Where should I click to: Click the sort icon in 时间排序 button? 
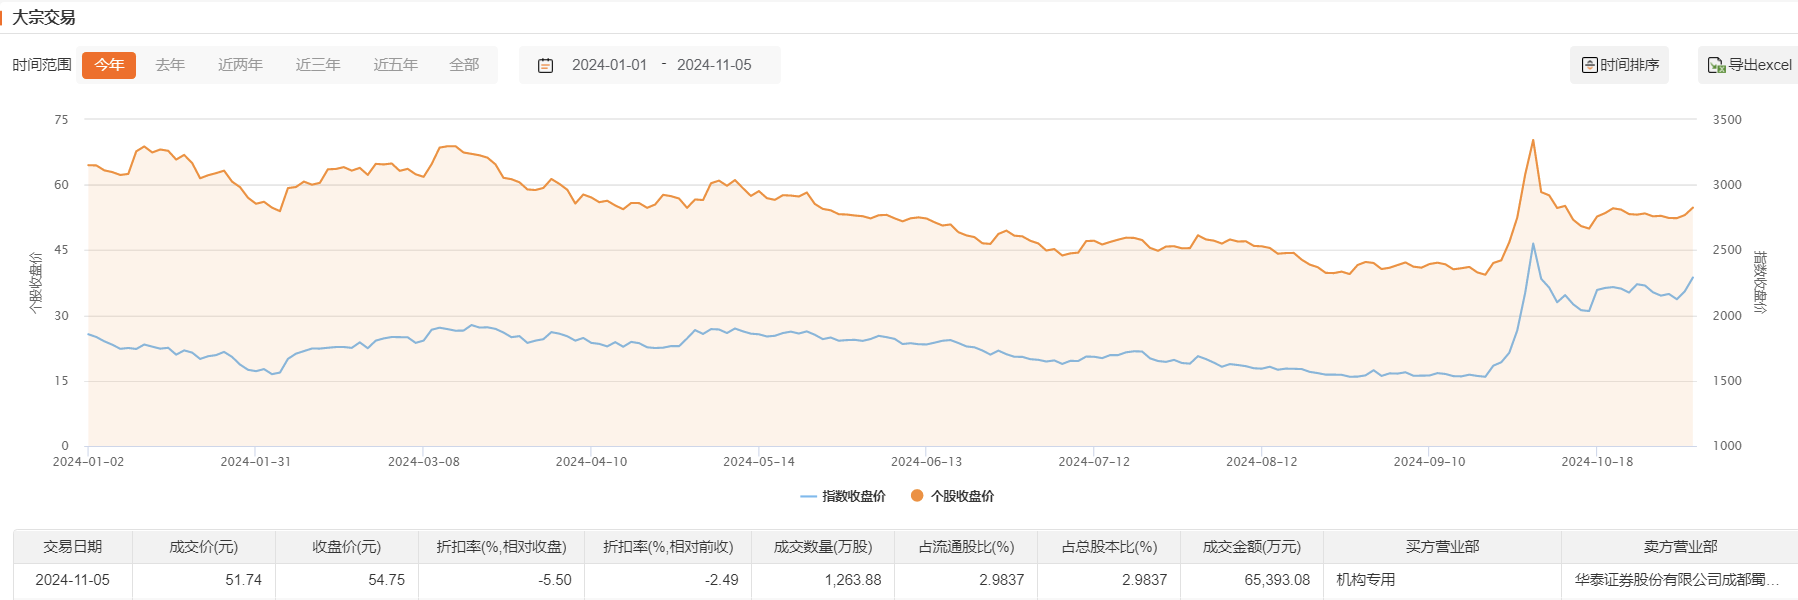(x=1589, y=65)
